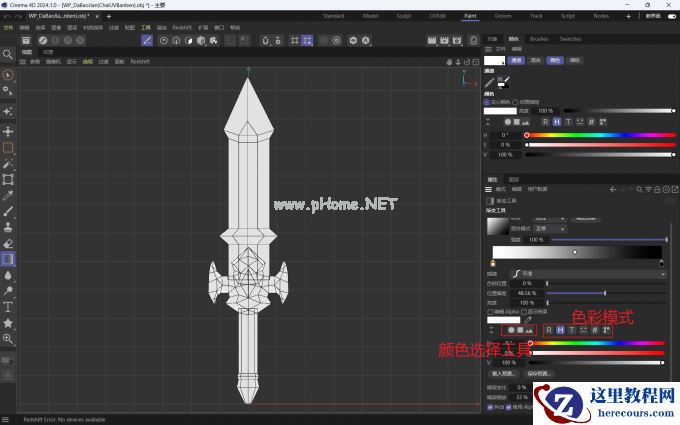
Task: Open the search tool in left toolbar
Action: [8, 55]
